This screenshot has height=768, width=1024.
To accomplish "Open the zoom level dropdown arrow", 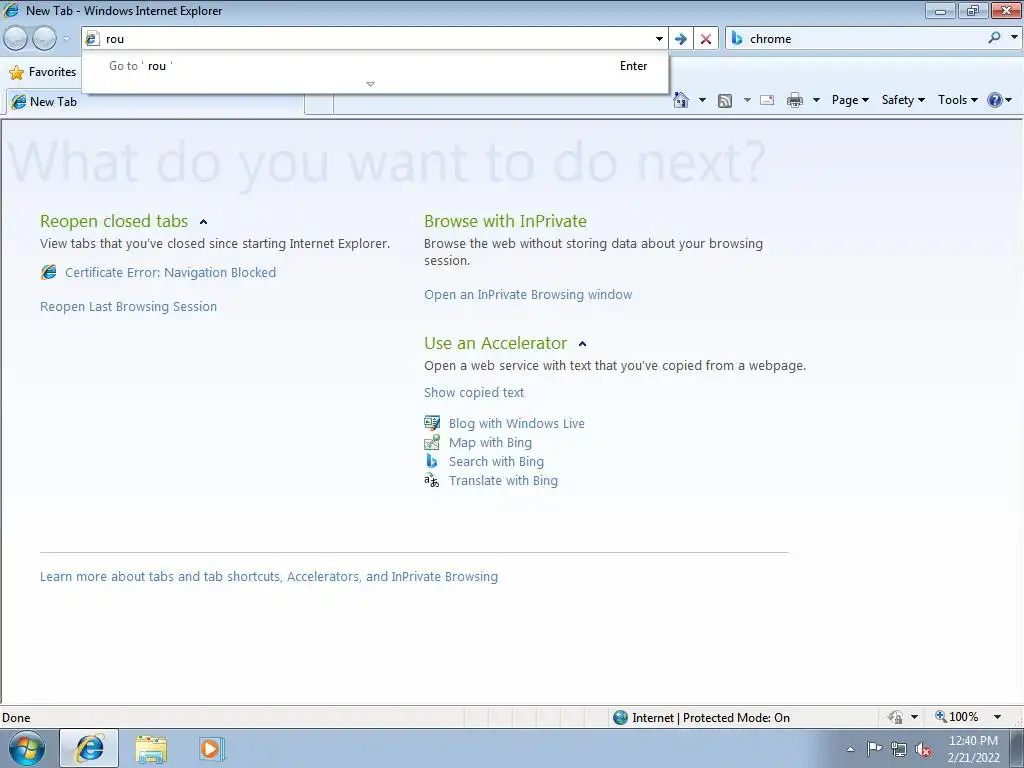I will [x=997, y=717].
